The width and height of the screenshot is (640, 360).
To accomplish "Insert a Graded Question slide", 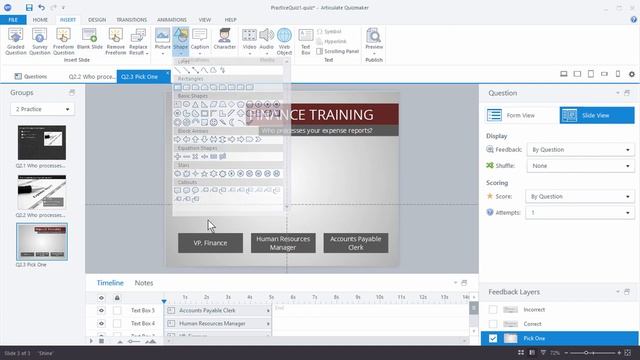I will (x=16, y=41).
